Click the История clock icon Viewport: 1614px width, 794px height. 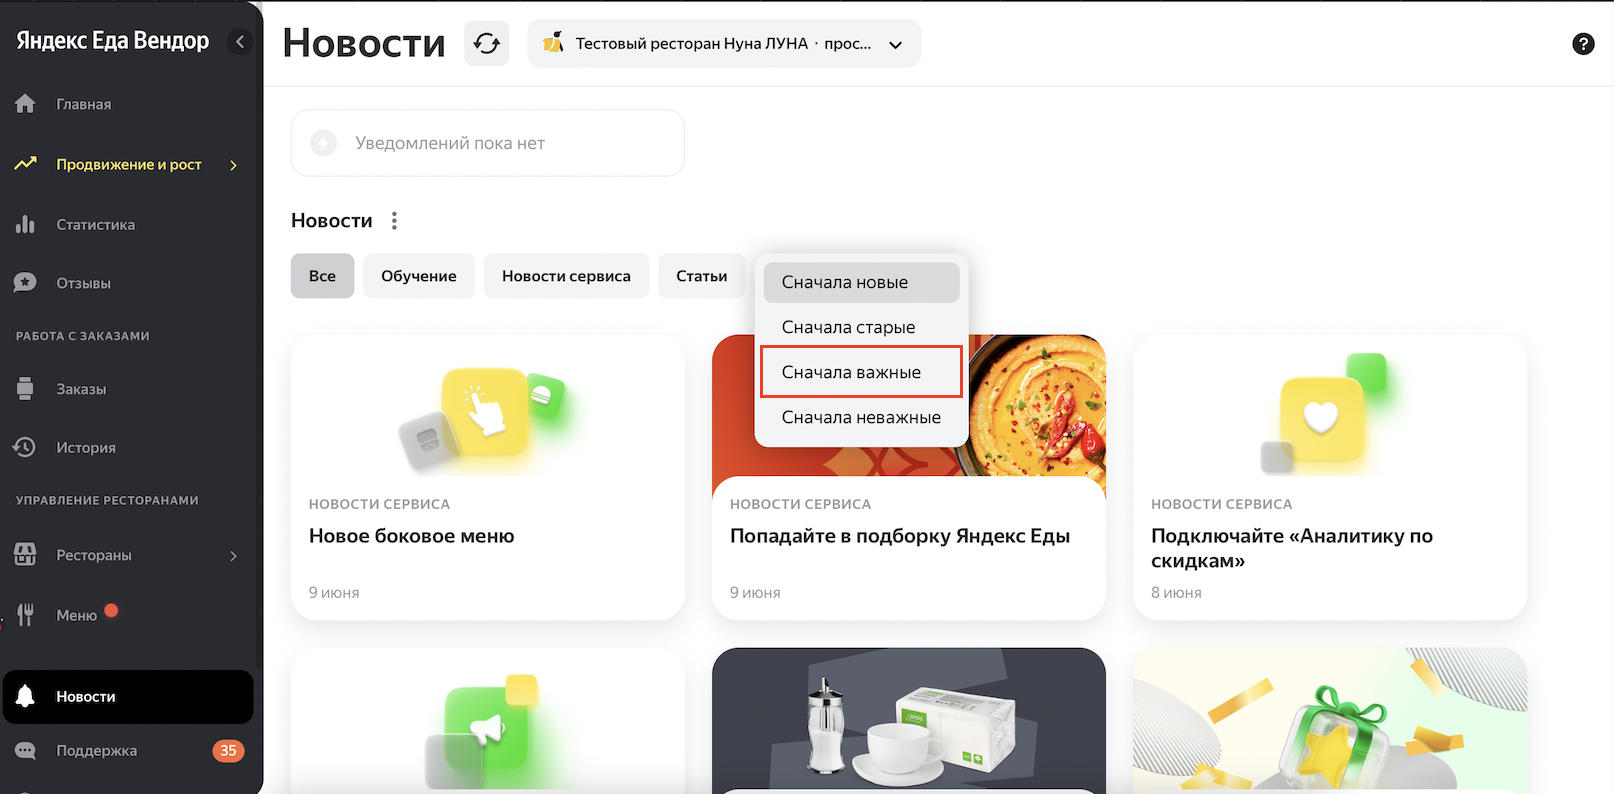pyautogui.click(x=26, y=447)
